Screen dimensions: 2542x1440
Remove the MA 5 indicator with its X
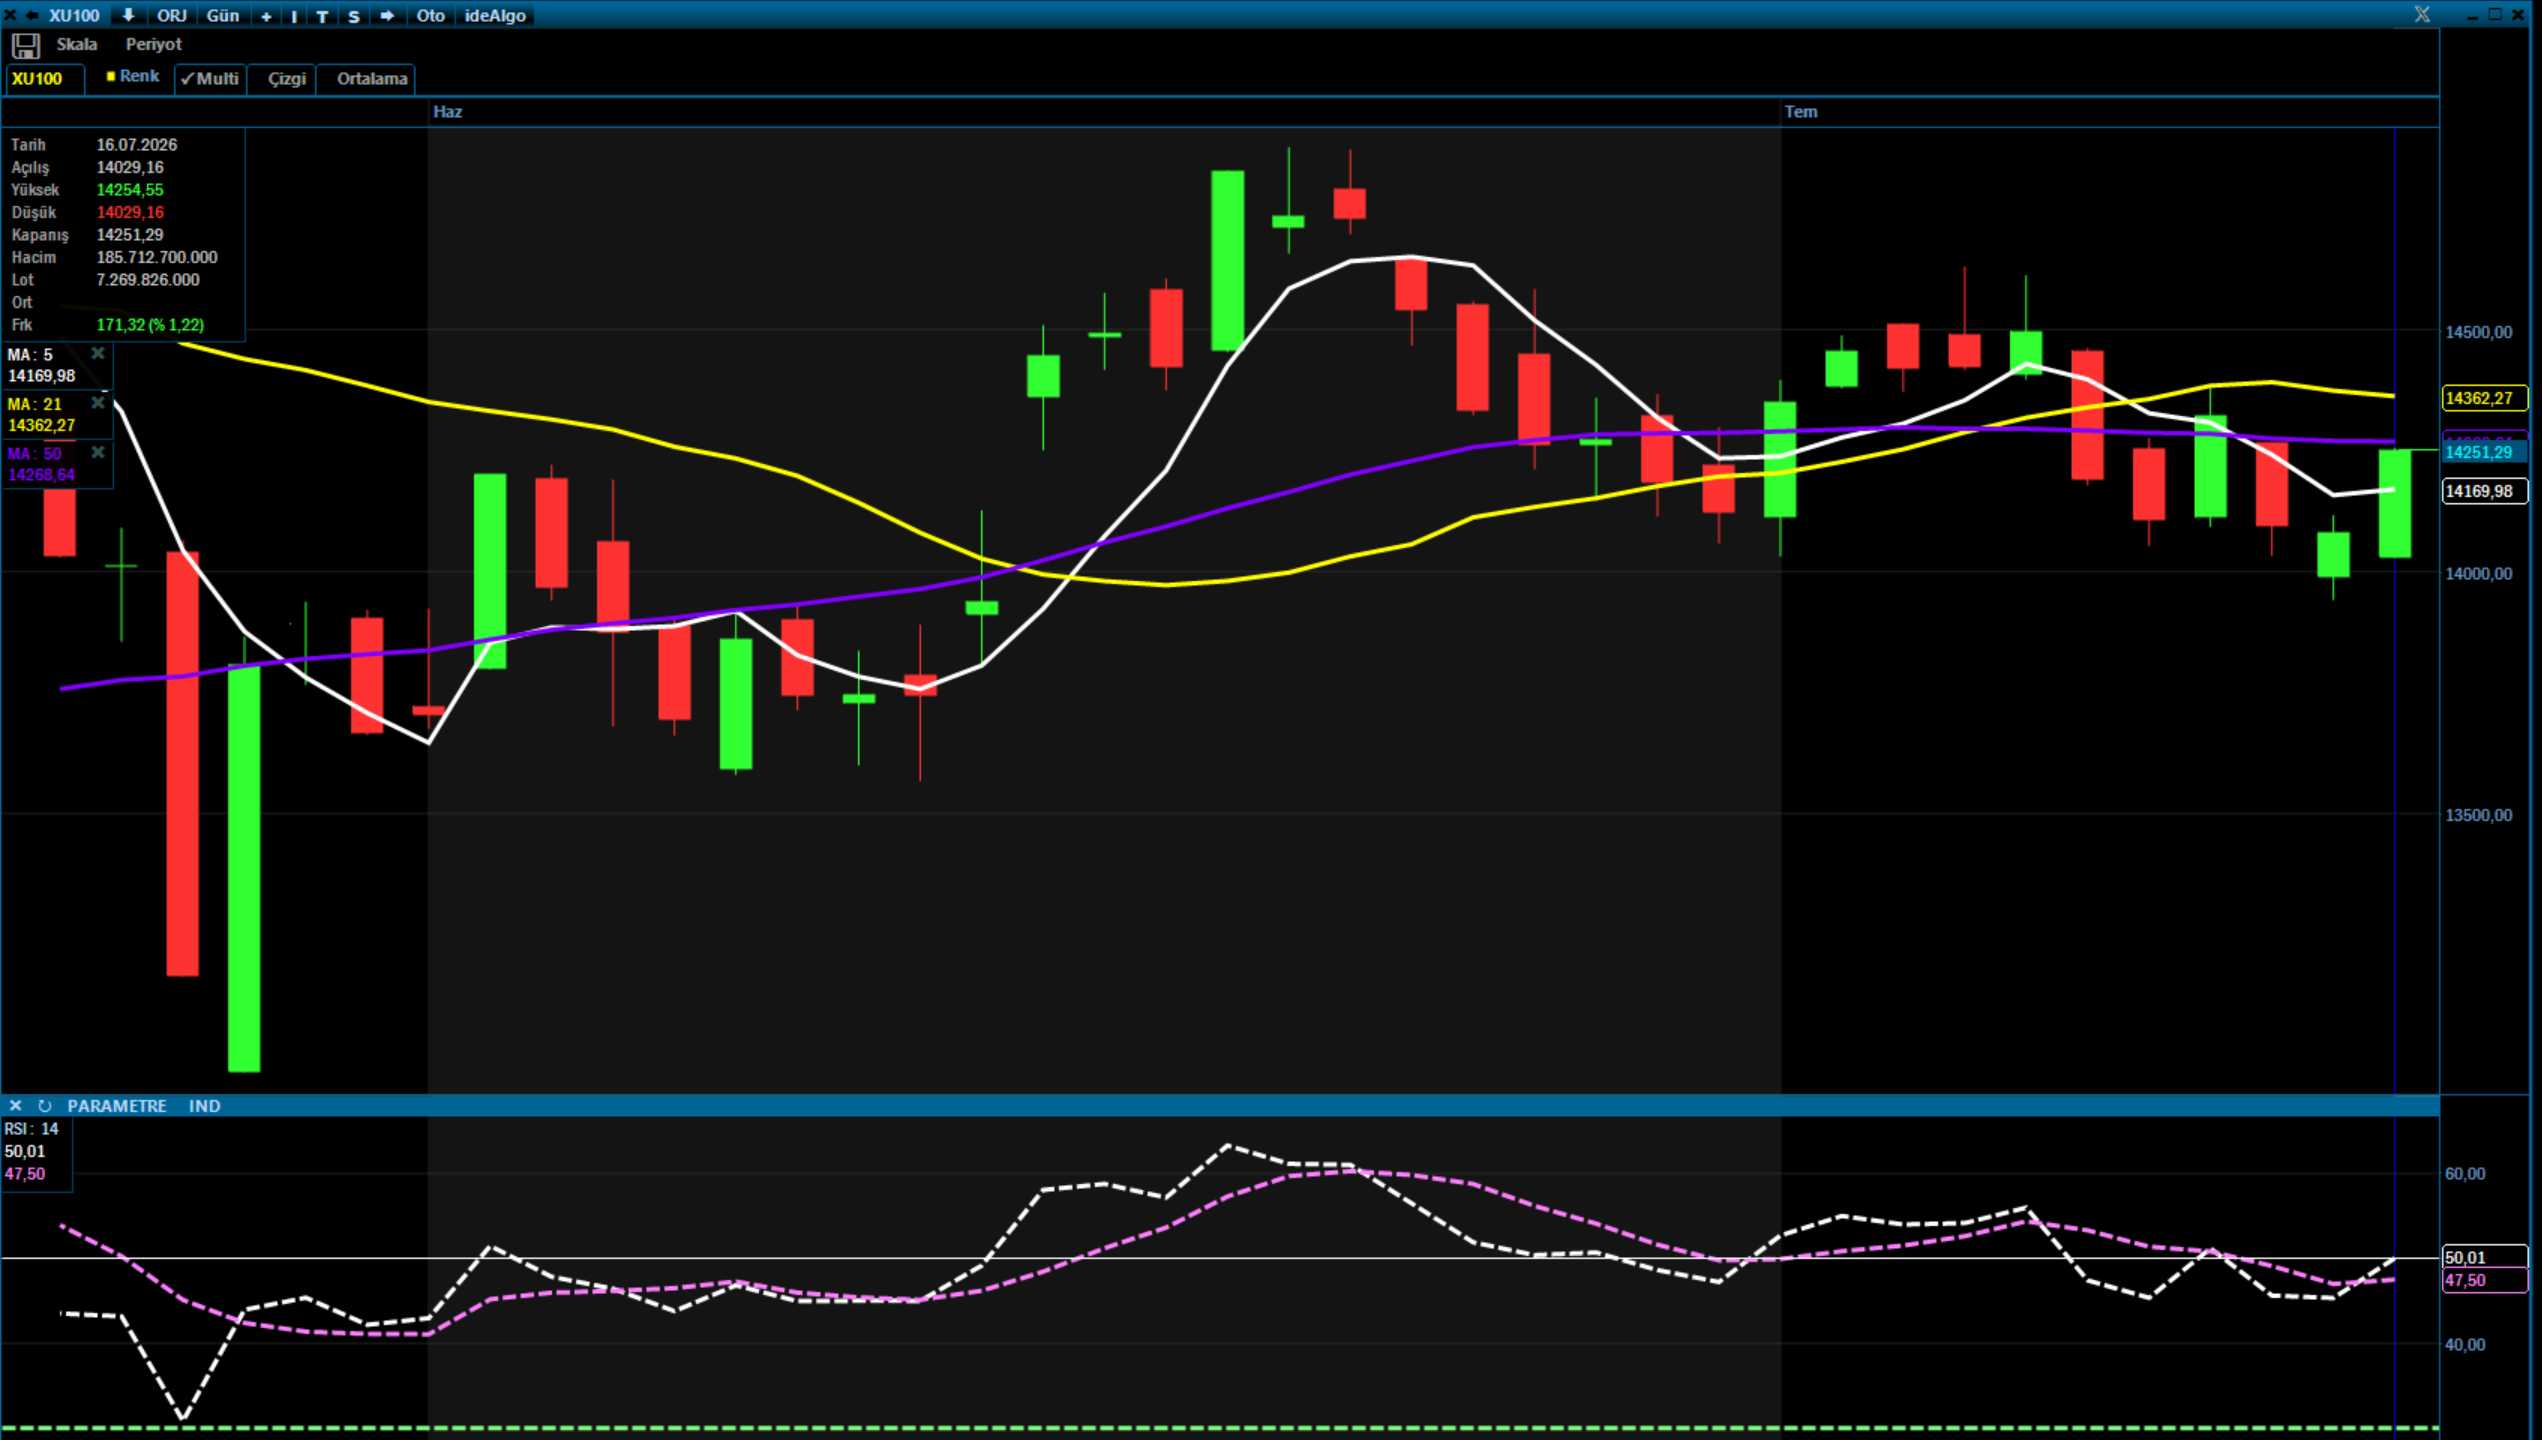[x=98, y=354]
